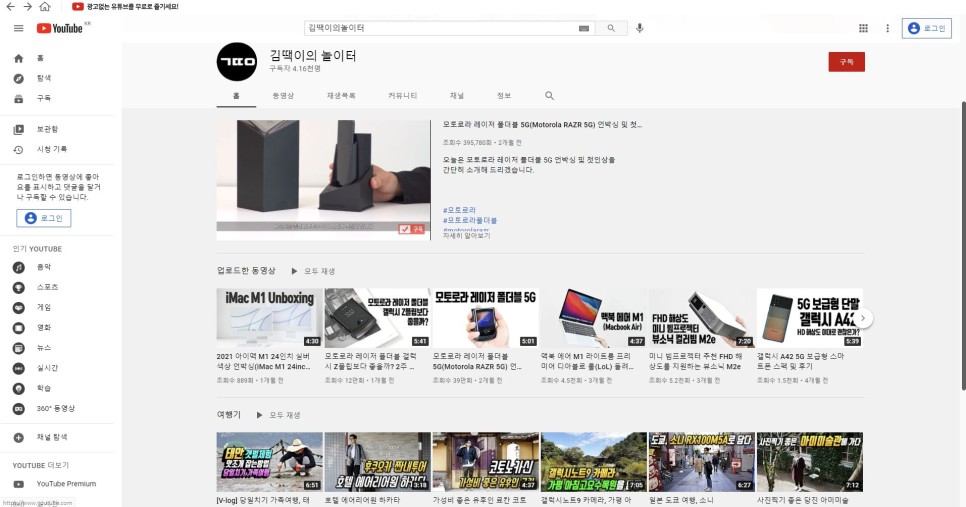Open browser home page icon
The width and height of the screenshot is (966, 507).
(x=45, y=7)
